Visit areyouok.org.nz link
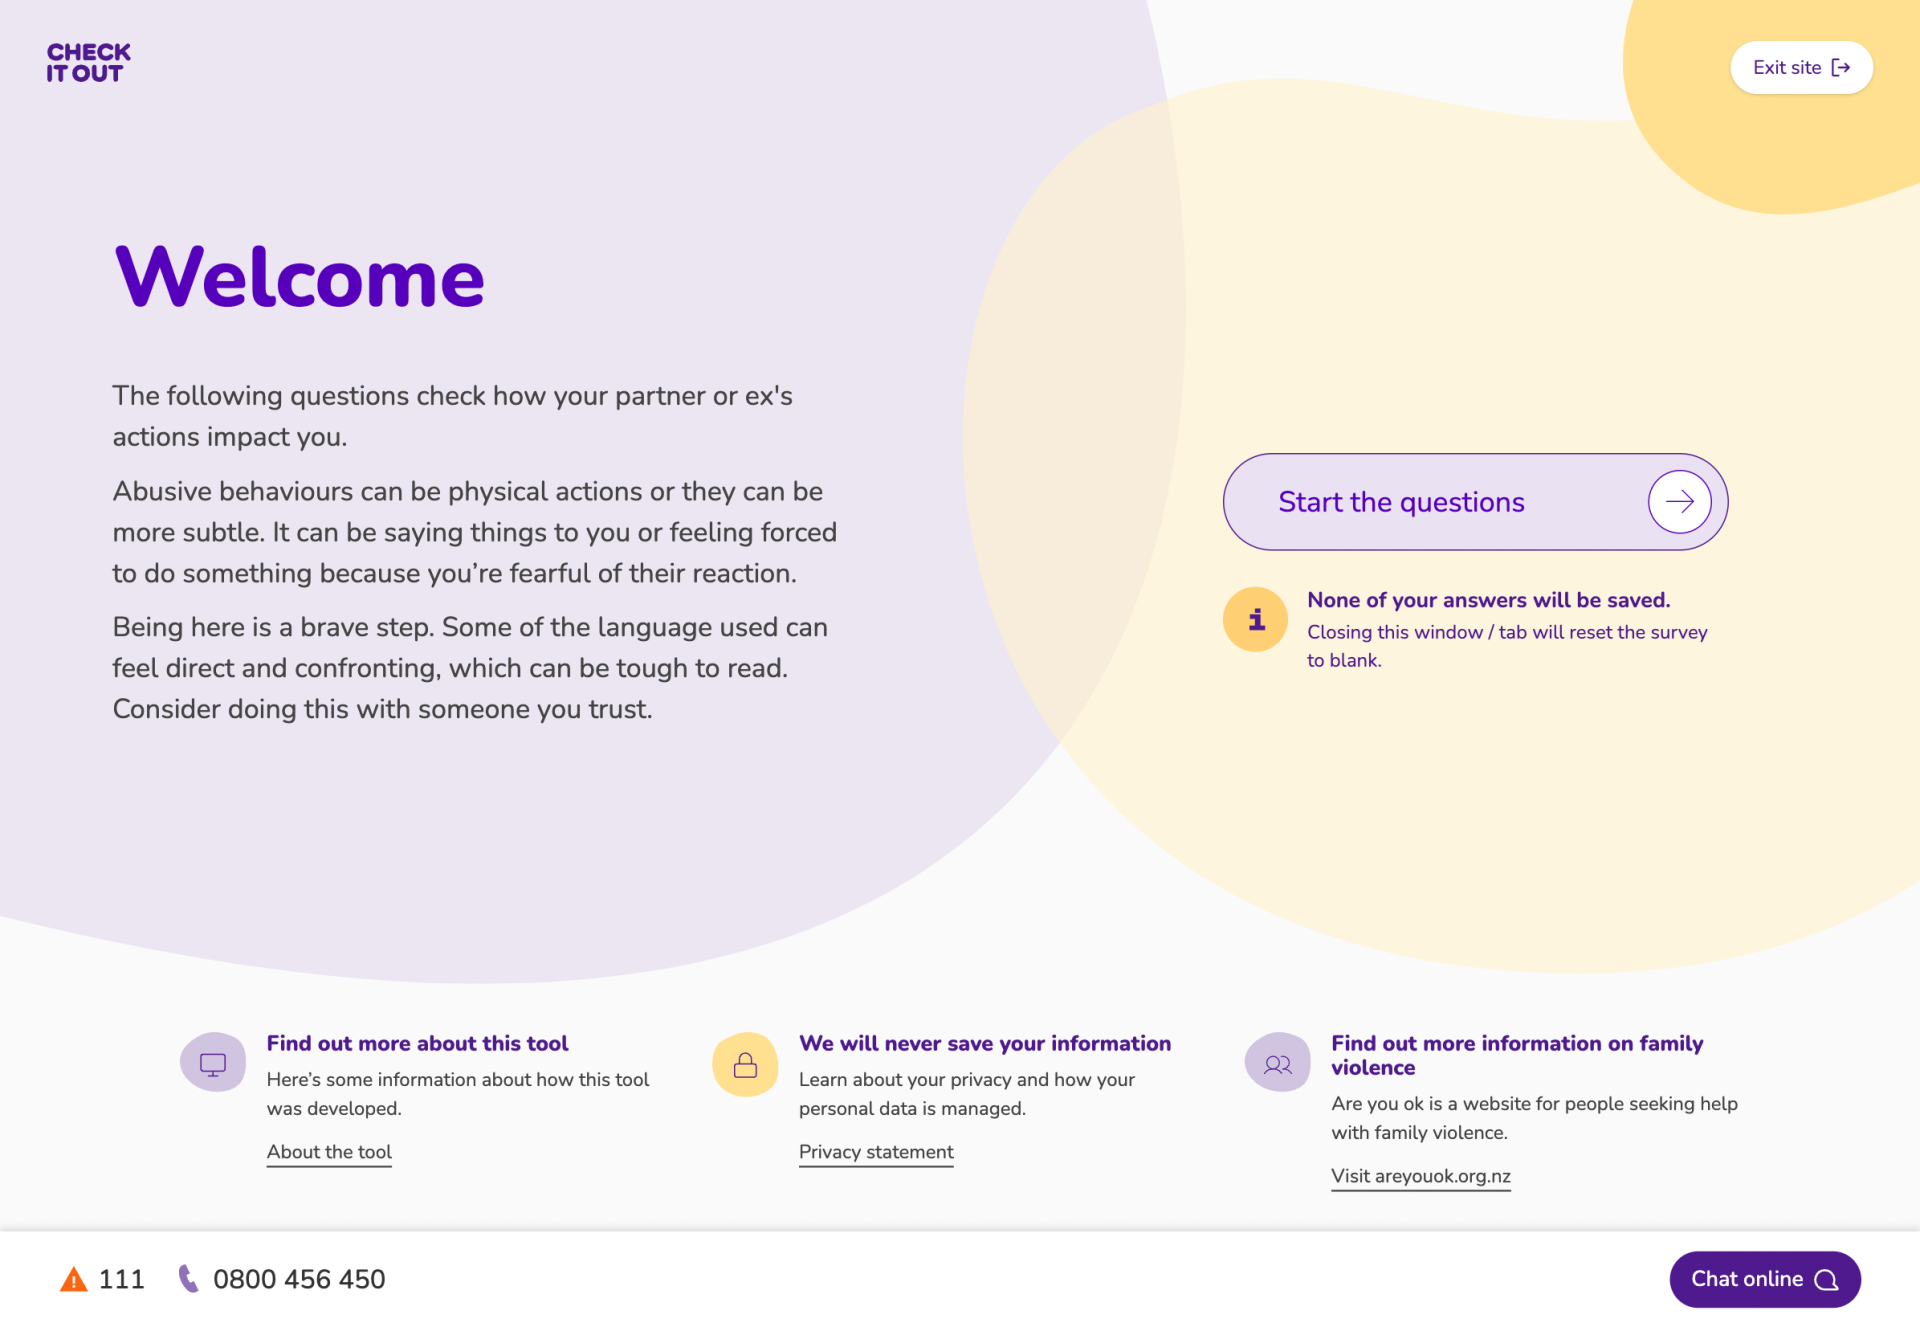 pos(1420,1176)
